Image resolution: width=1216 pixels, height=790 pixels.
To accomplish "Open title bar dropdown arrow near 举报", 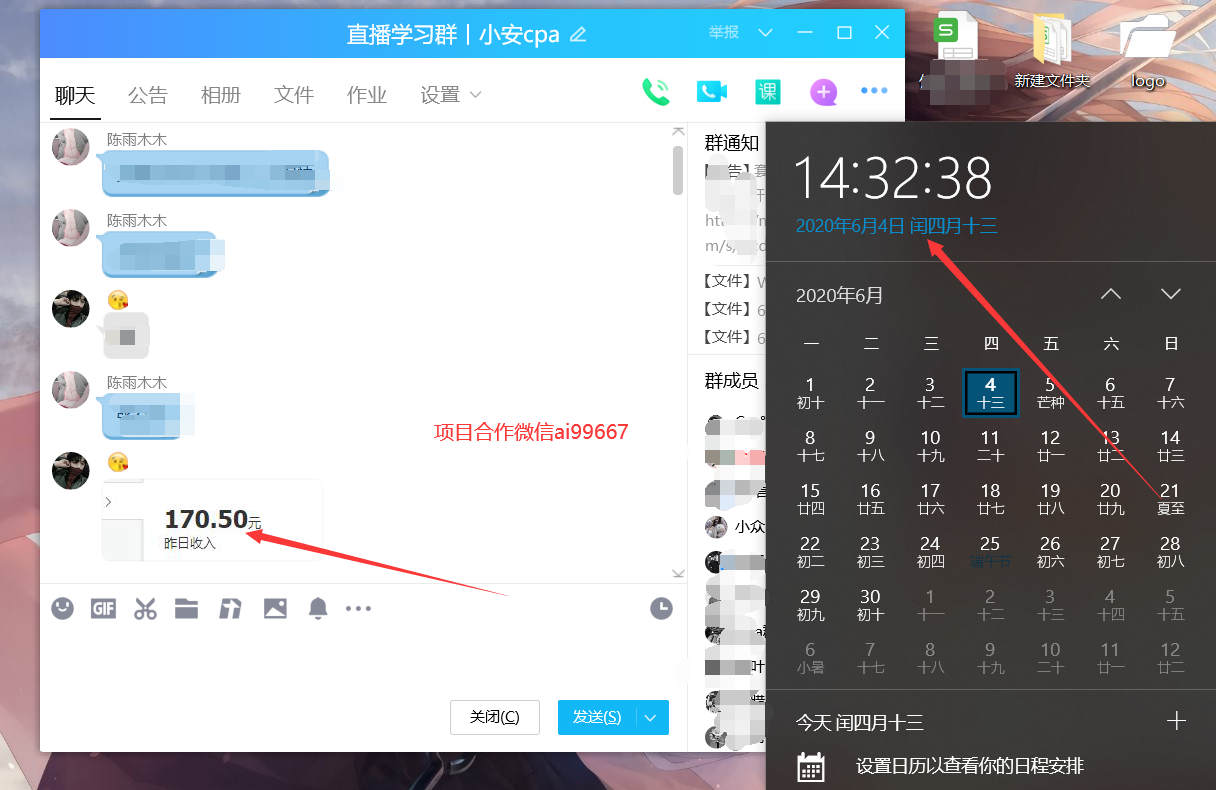I will [766, 33].
